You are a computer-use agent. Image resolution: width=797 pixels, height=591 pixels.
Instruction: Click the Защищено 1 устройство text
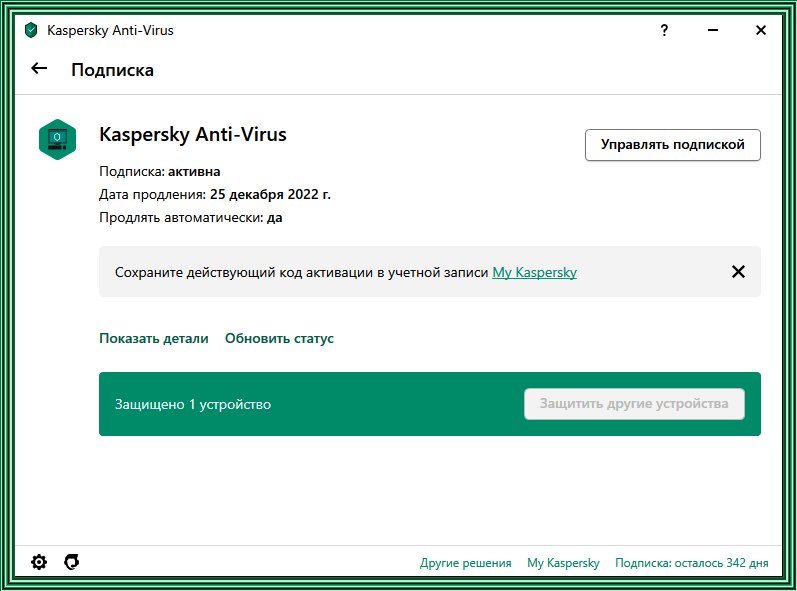(193, 405)
